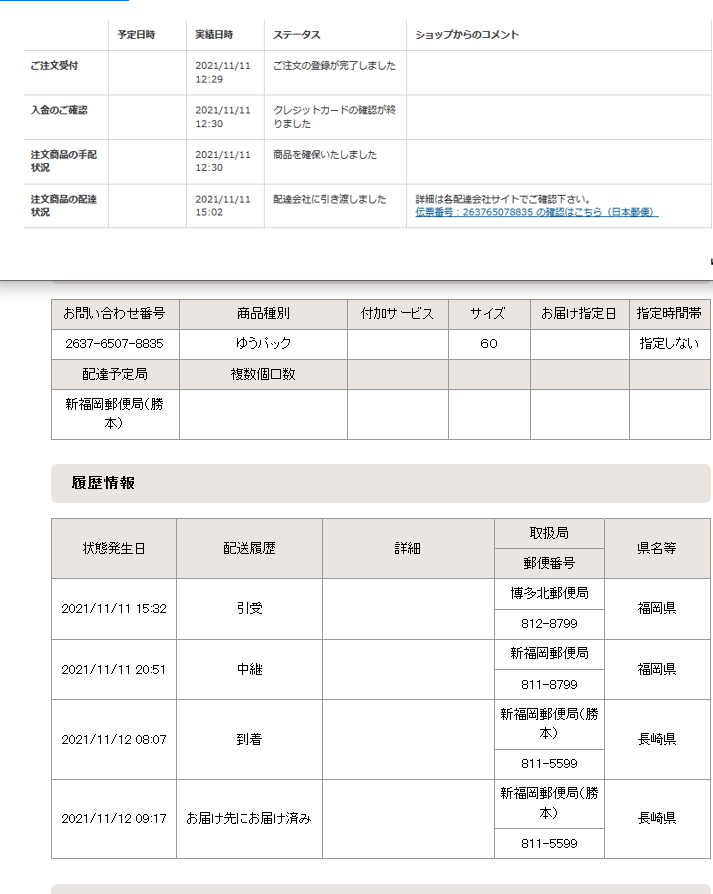The image size is (713, 894).
Task: Select the 指定しない time slot cell
Action: 669,344
